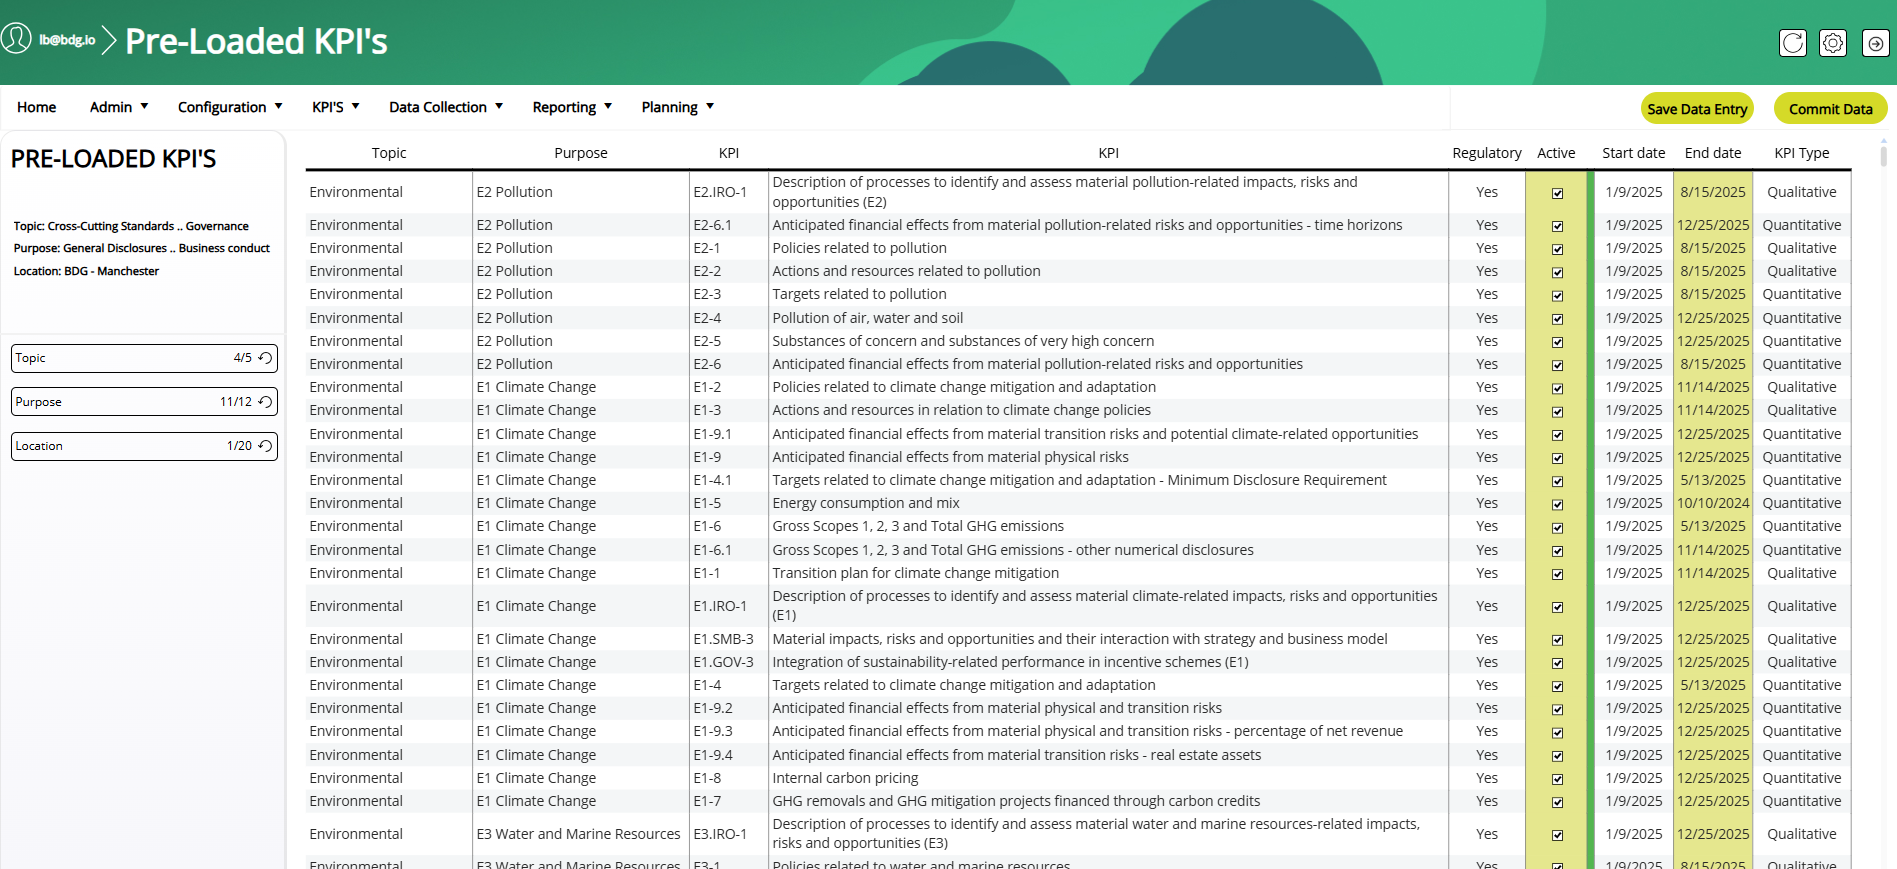This screenshot has height=869, width=1897.
Task: Uncheck Active for KPI E2.IRO-1
Action: click(1557, 193)
